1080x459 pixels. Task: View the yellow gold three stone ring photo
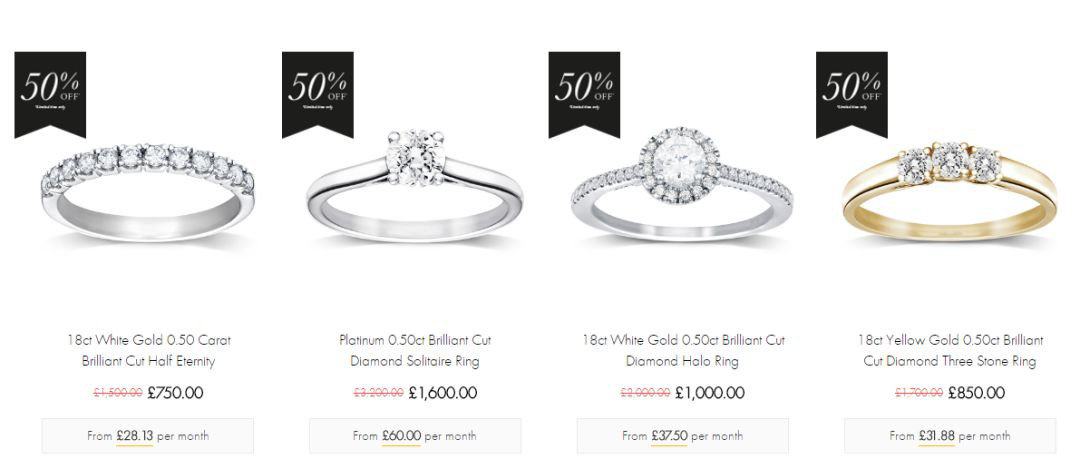point(949,191)
